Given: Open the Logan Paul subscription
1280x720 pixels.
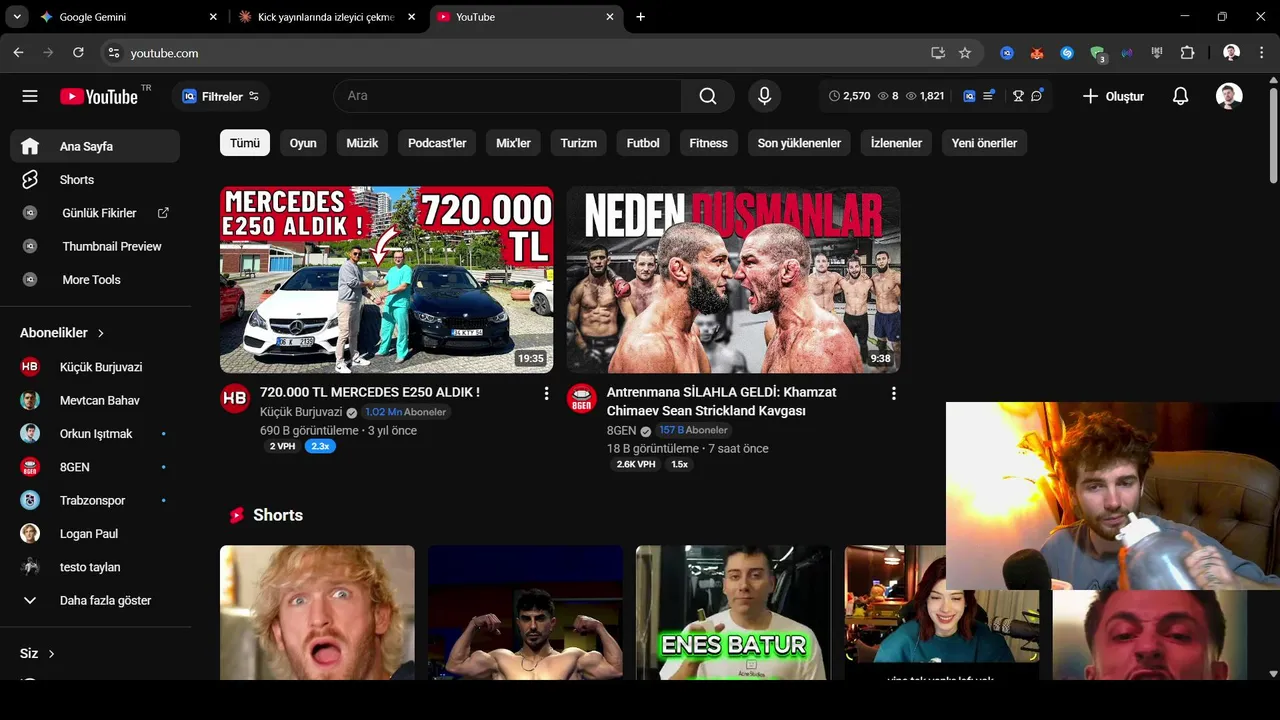Looking at the screenshot, I should pos(95,534).
